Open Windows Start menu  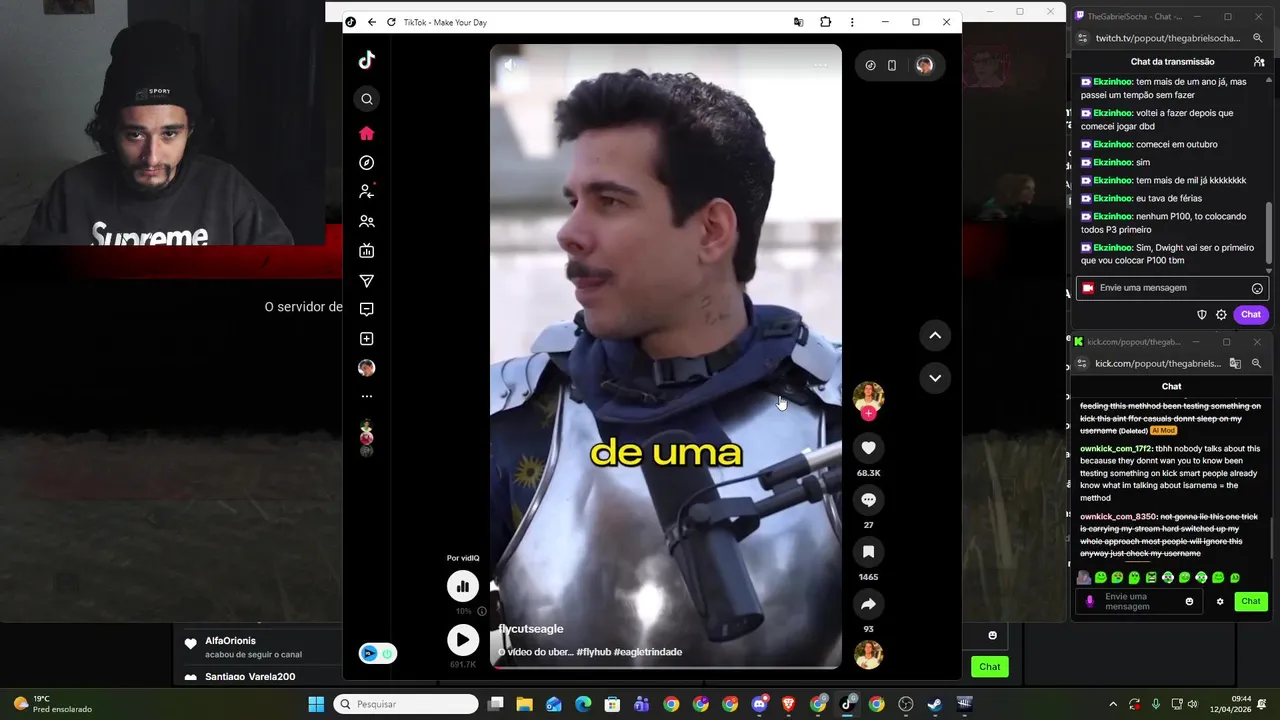(316, 704)
